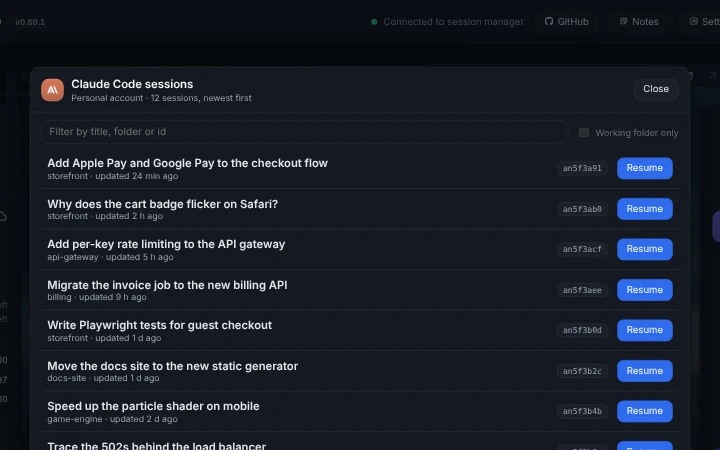Select 'Speed up the particle shader on mobile' title
This screenshot has width=720, height=450.
pyautogui.click(x=153, y=406)
